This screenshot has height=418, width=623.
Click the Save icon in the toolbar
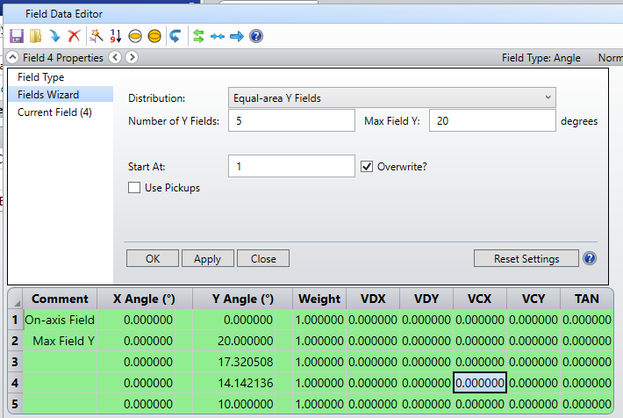16,36
